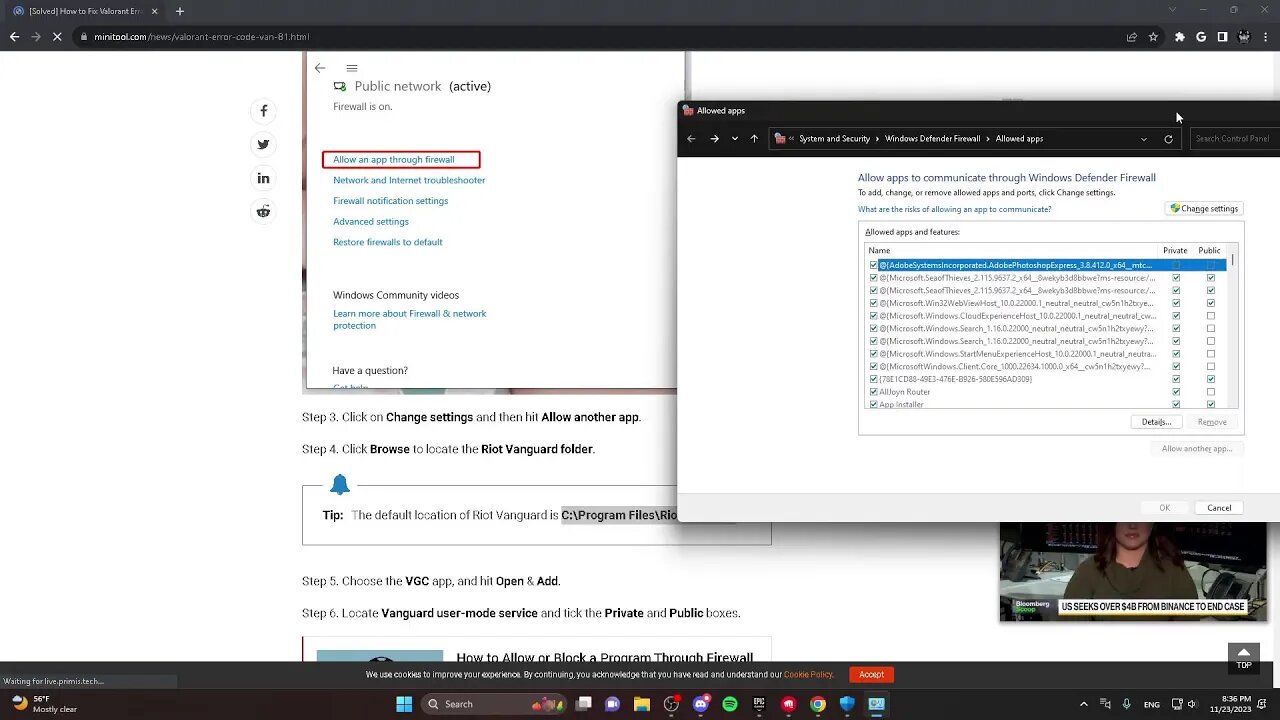Toggle Public checkbox for StartMenuExperienceHost
Viewport: 1280px width, 720px height.
pyautogui.click(x=1211, y=354)
